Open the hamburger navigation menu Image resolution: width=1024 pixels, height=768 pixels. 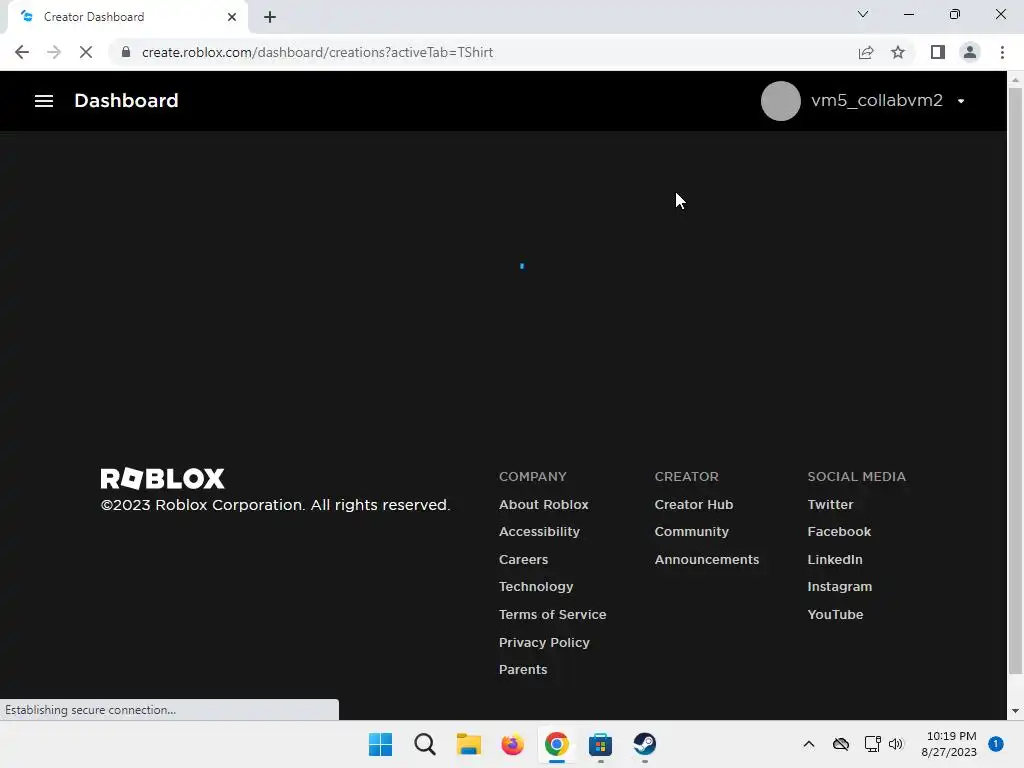pos(44,101)
